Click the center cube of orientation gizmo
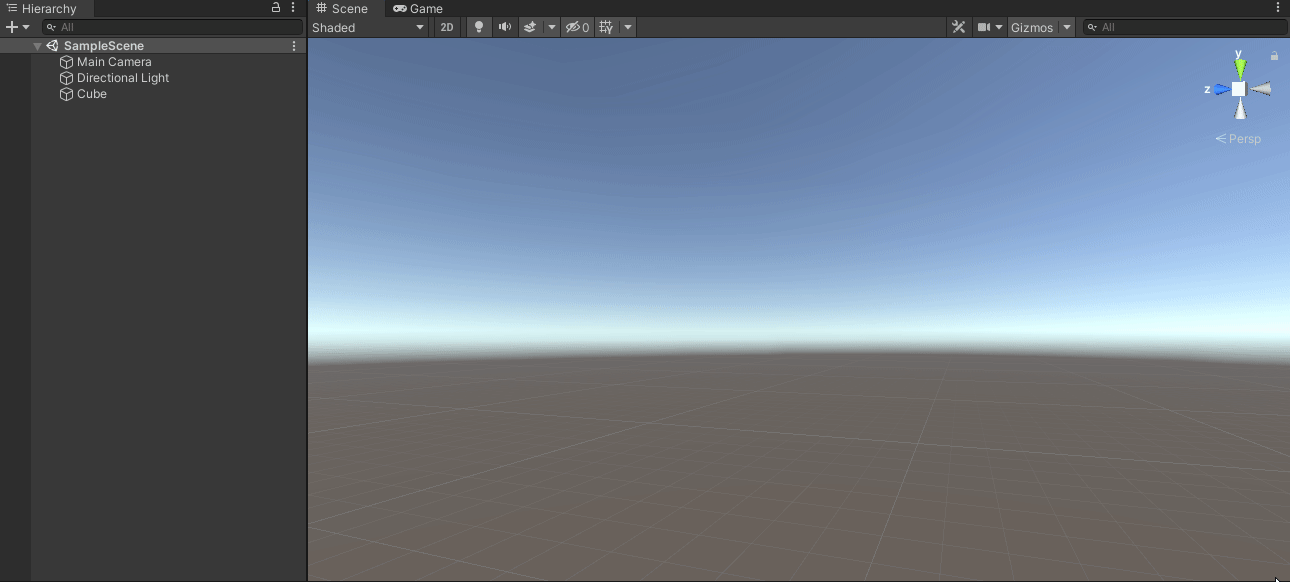1290x582 pixels. tap(1239, 89)
